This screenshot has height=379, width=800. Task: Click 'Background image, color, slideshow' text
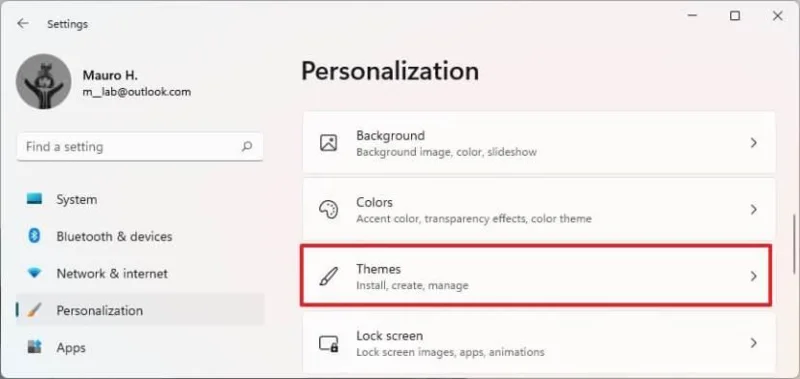446,152
